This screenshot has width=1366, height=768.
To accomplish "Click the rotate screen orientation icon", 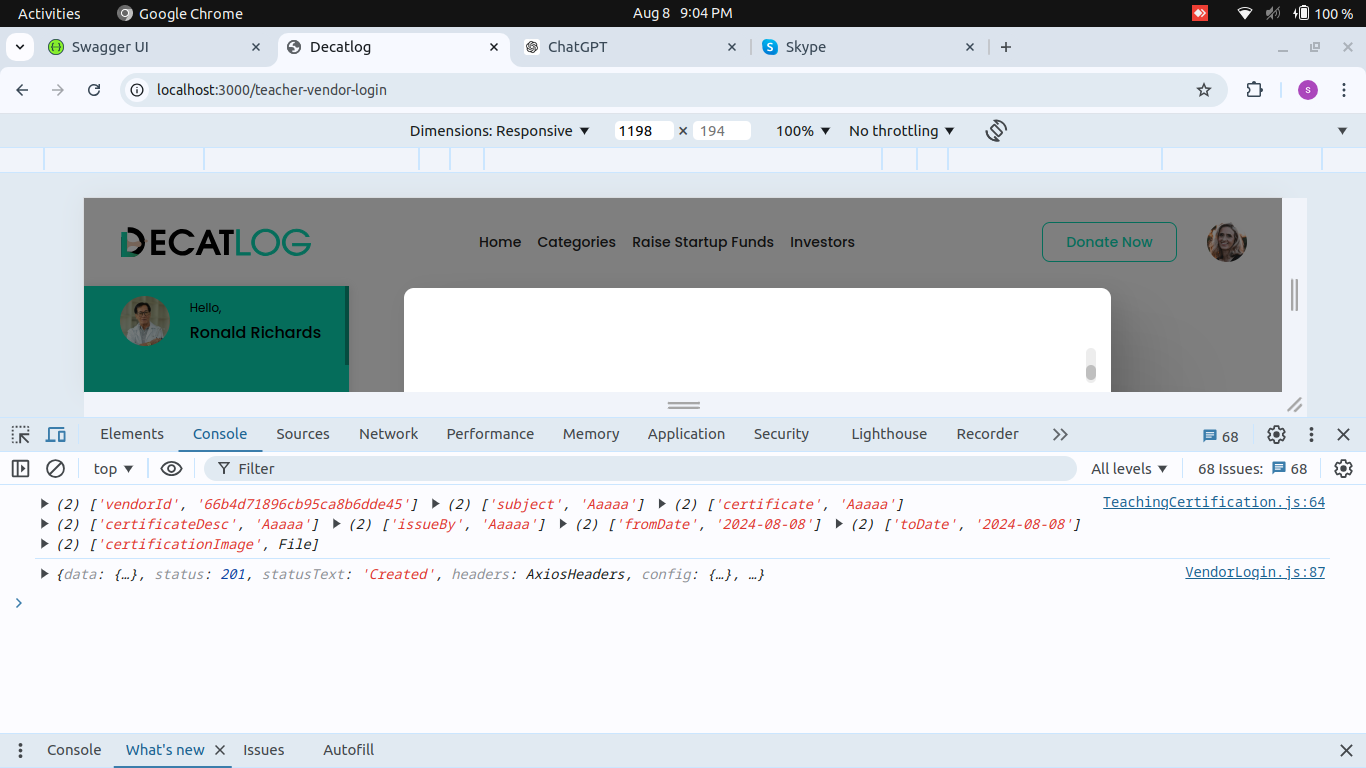I will [995, 131].
